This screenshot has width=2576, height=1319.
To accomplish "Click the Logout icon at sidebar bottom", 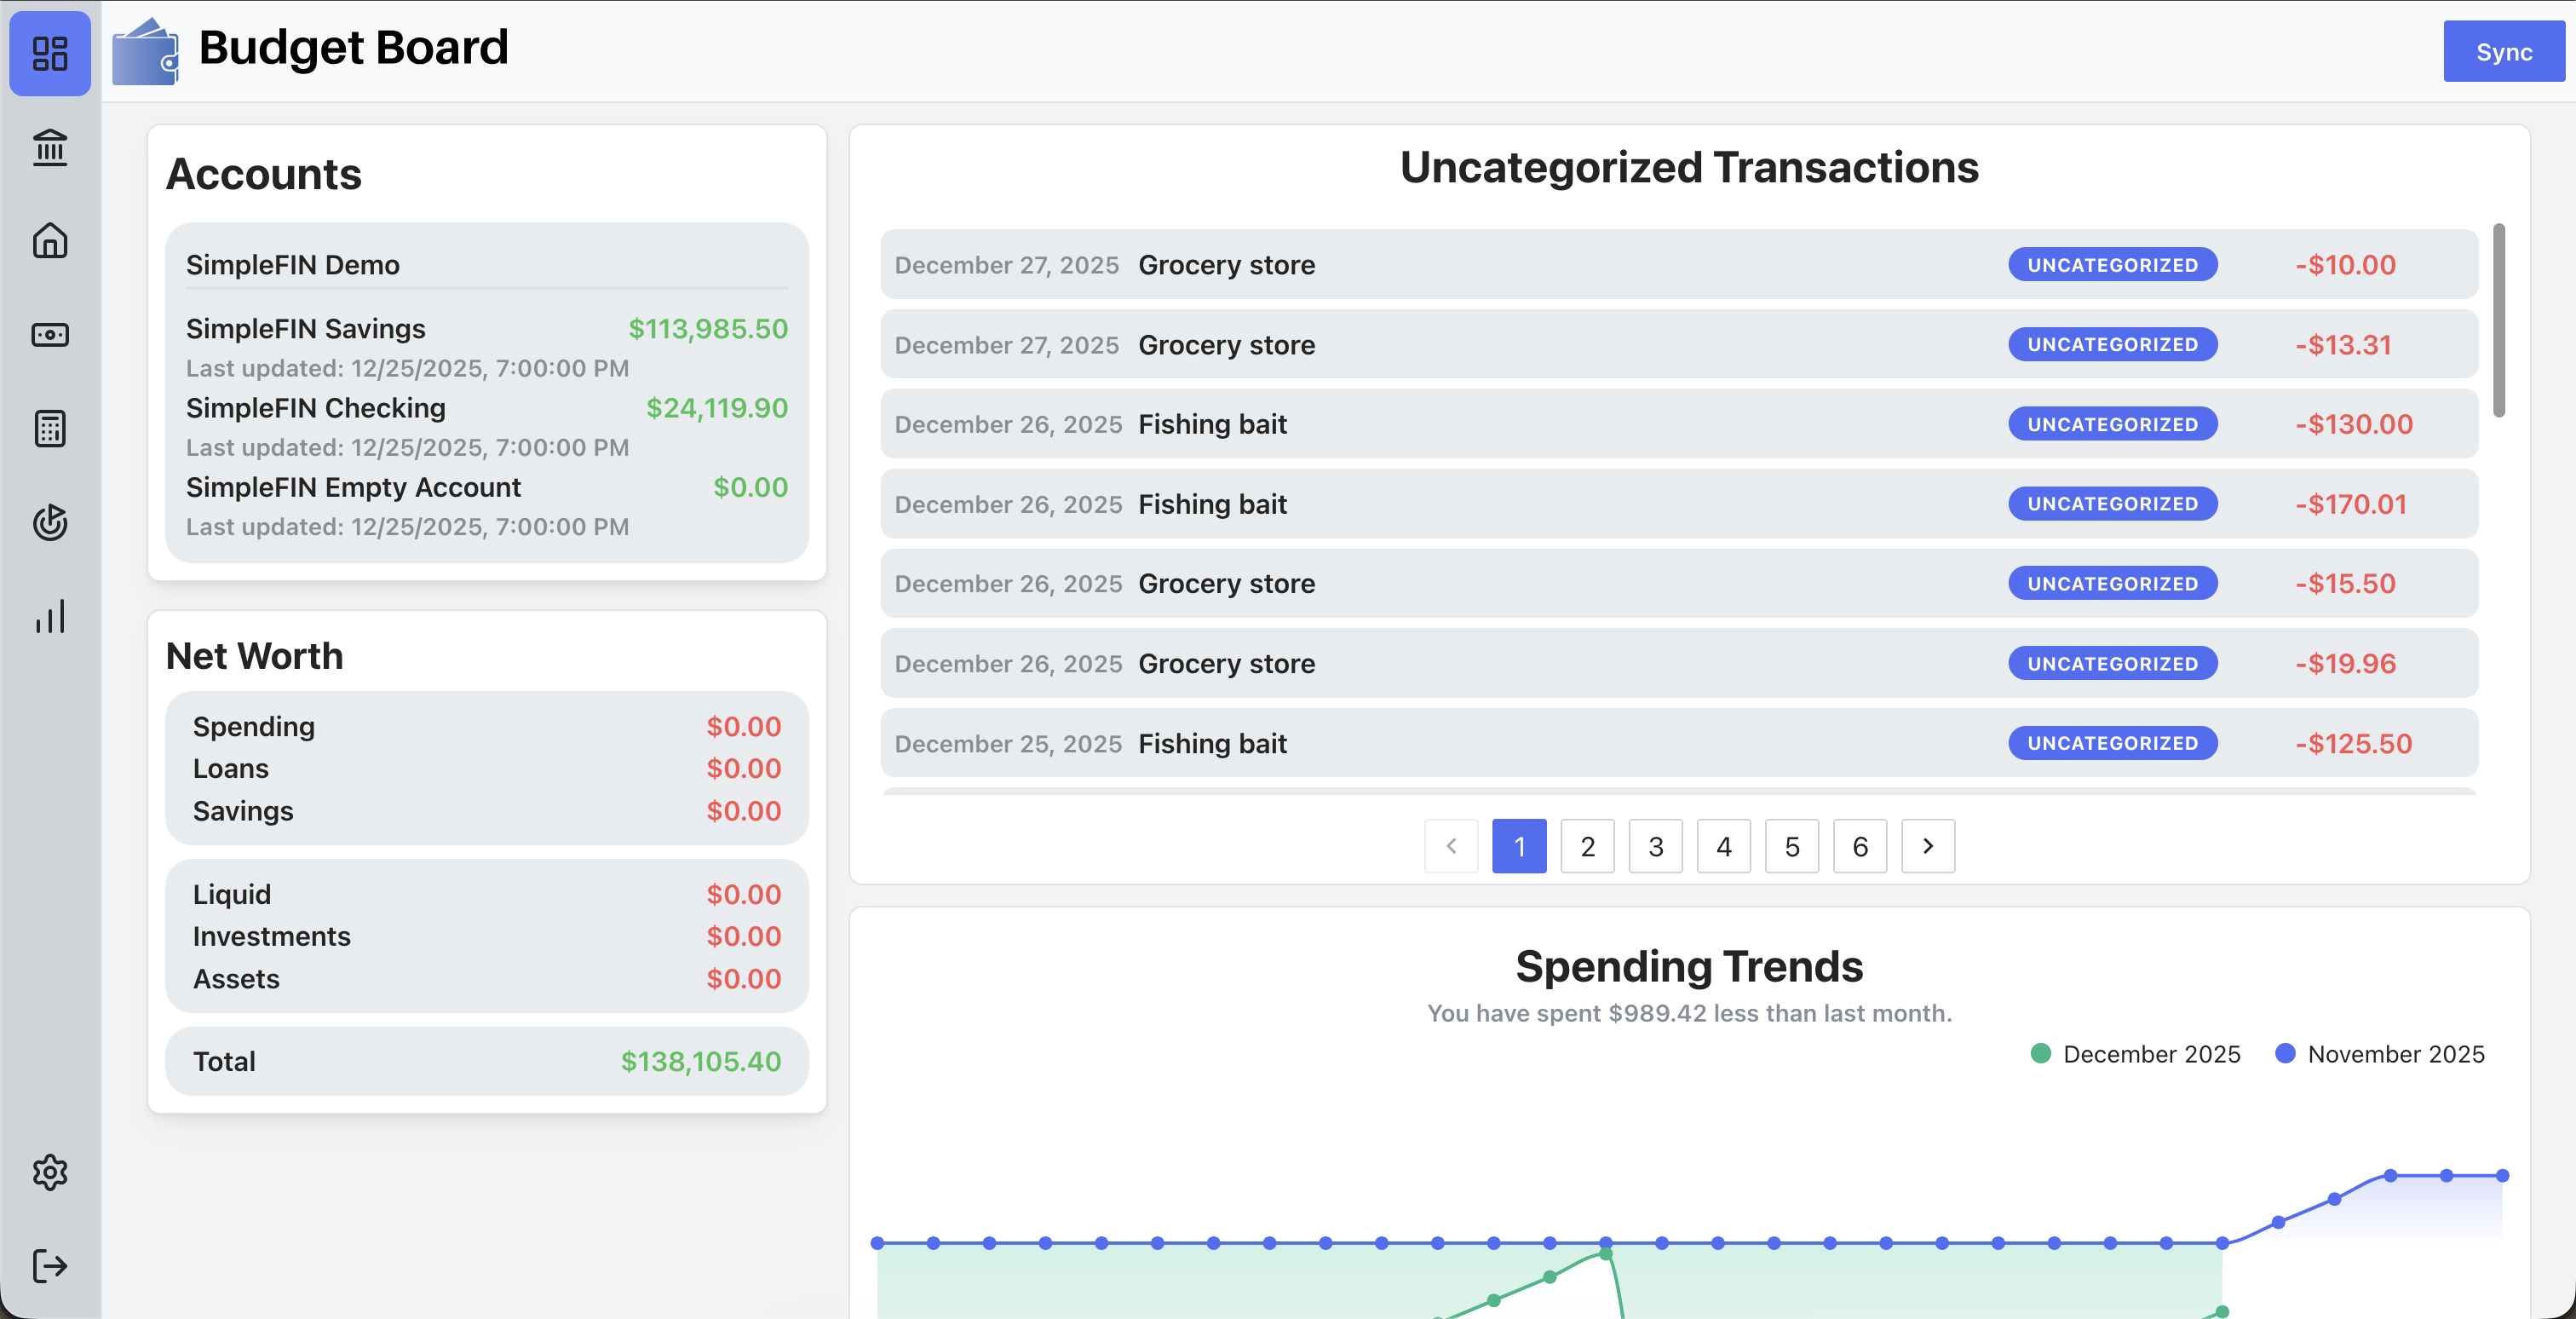I will (x=50, y=1265).
